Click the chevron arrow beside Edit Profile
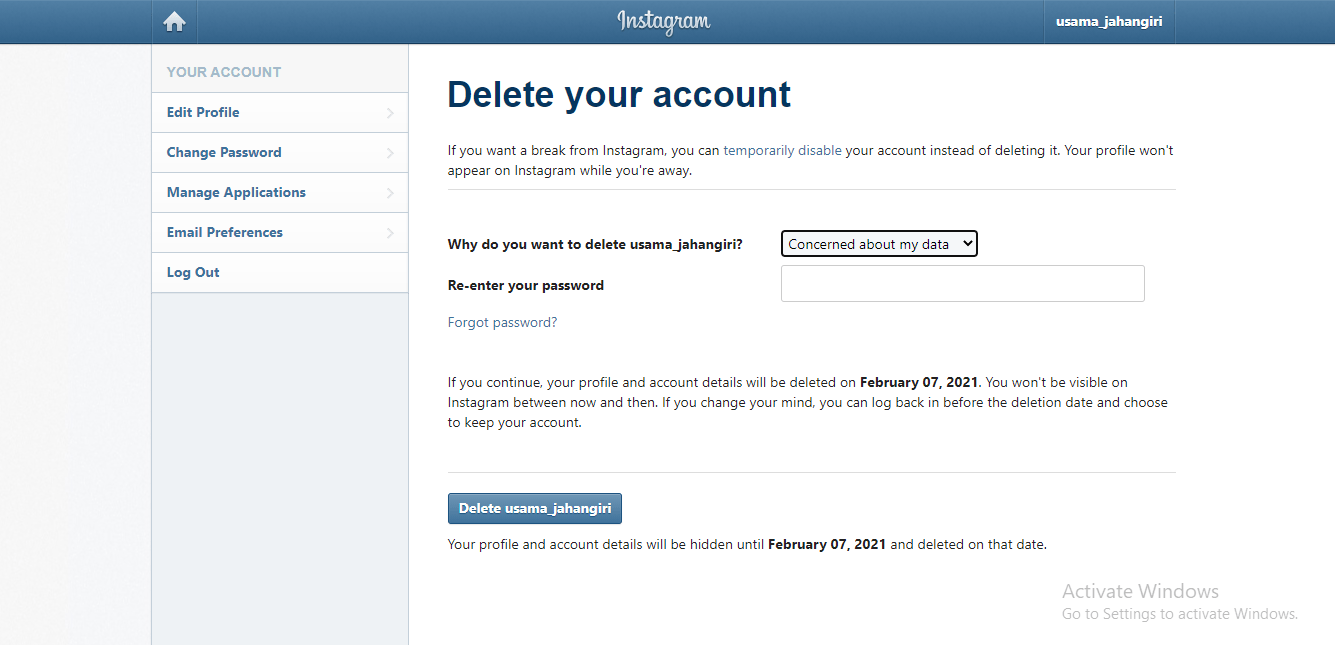 pos(390,113)
